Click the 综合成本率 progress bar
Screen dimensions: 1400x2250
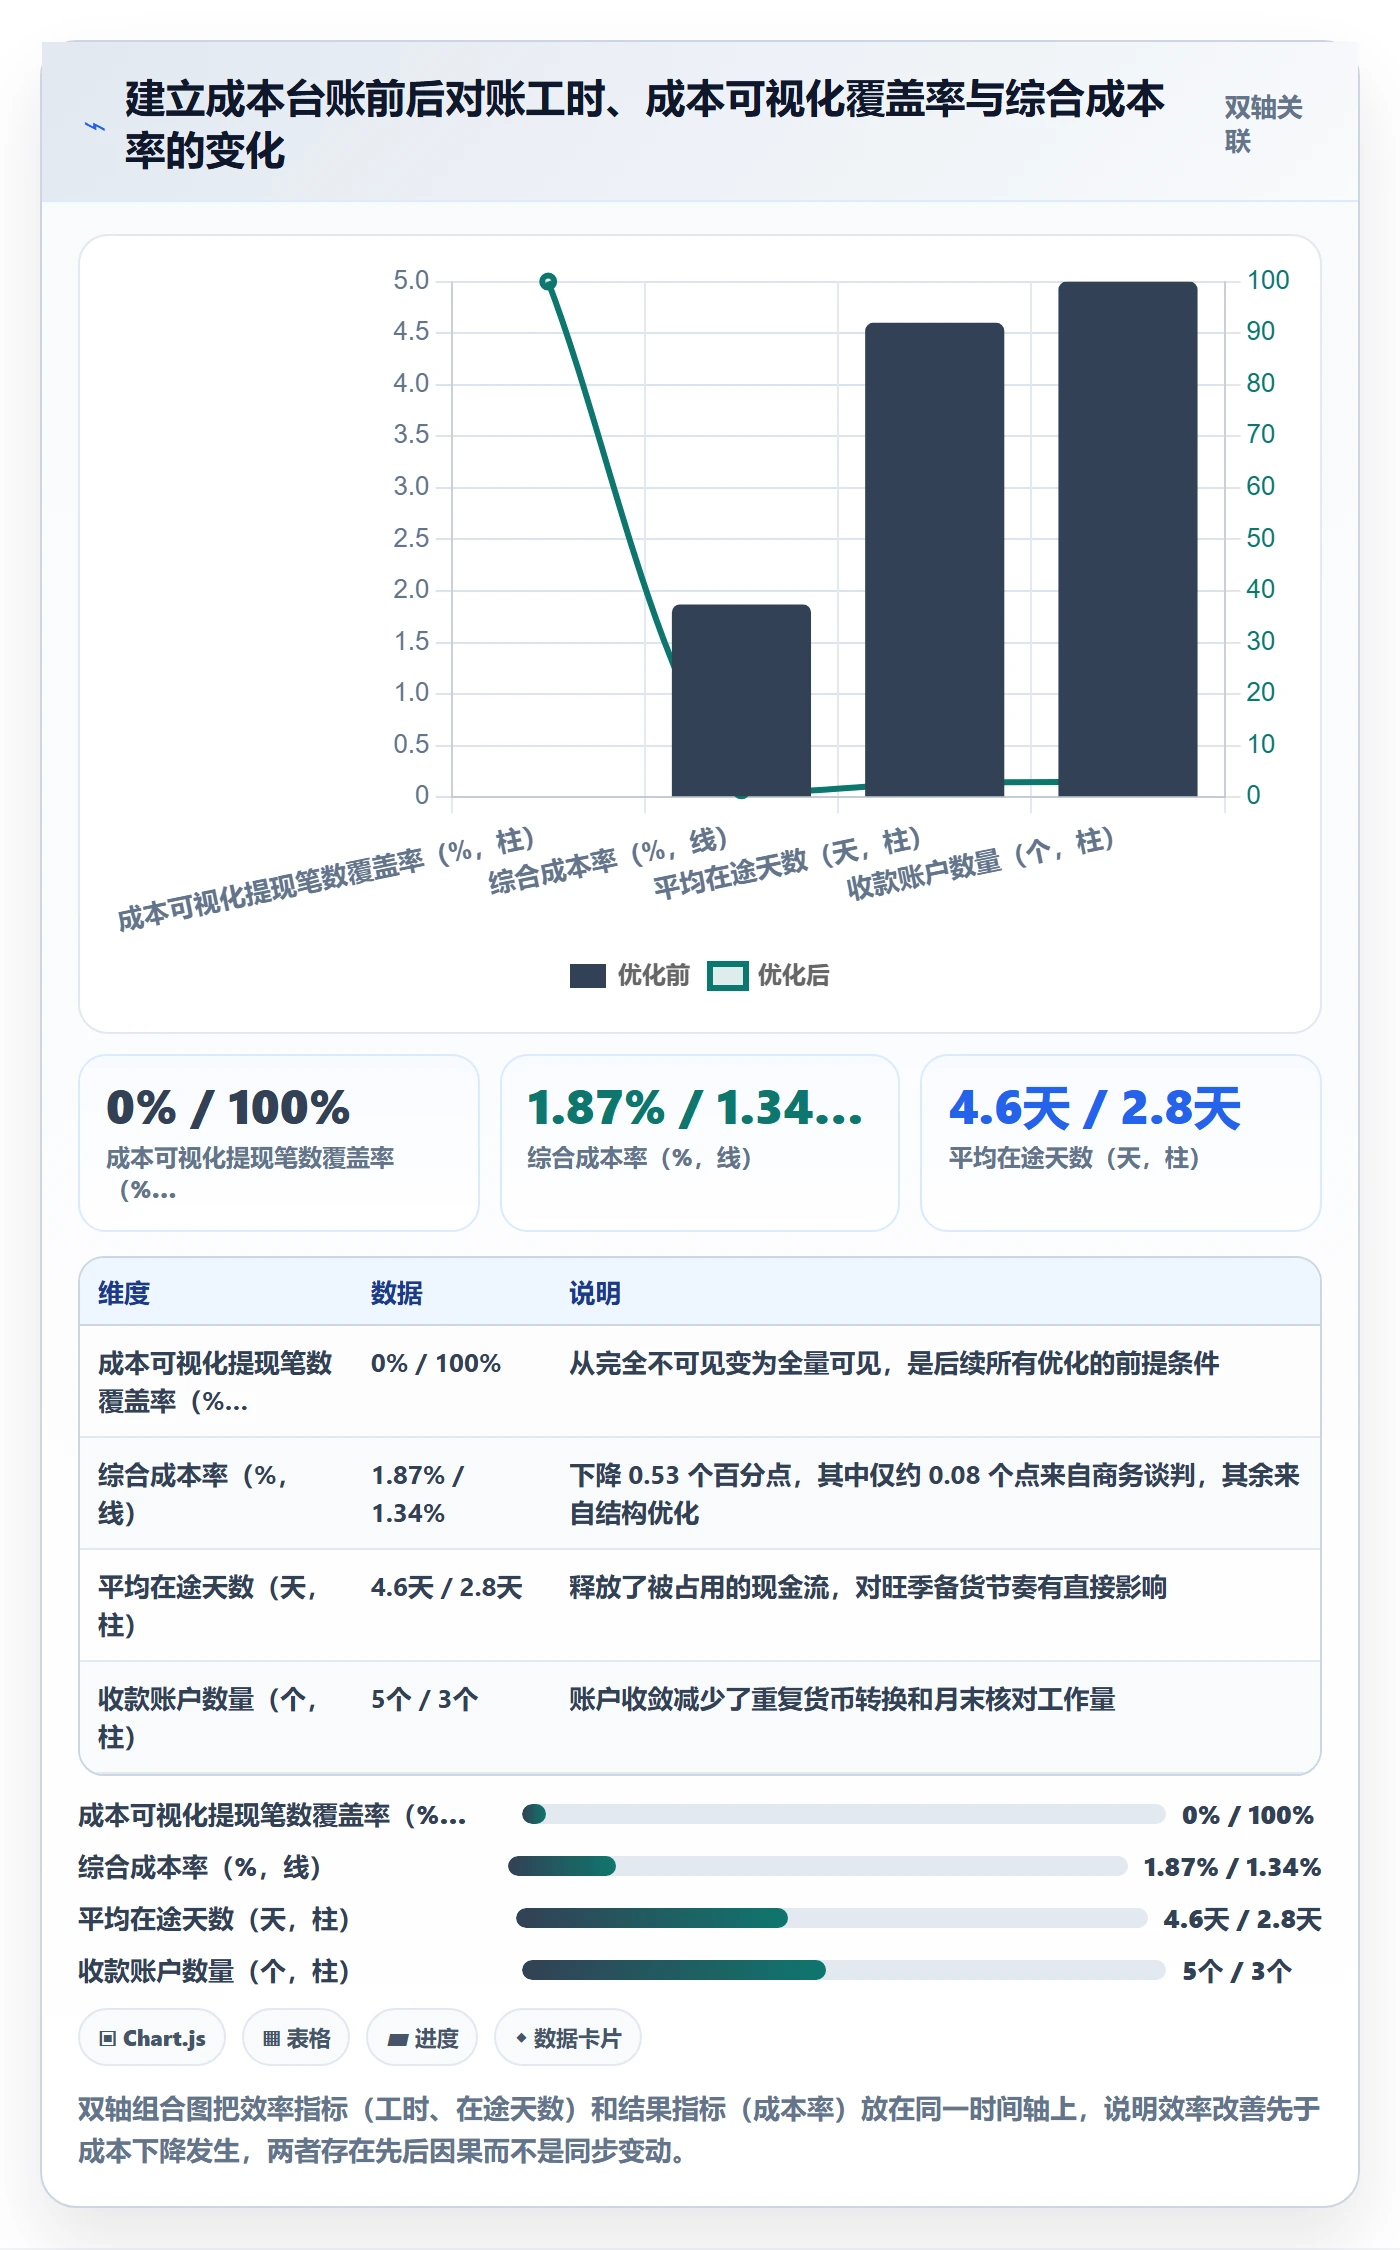tap(818, 1866)
